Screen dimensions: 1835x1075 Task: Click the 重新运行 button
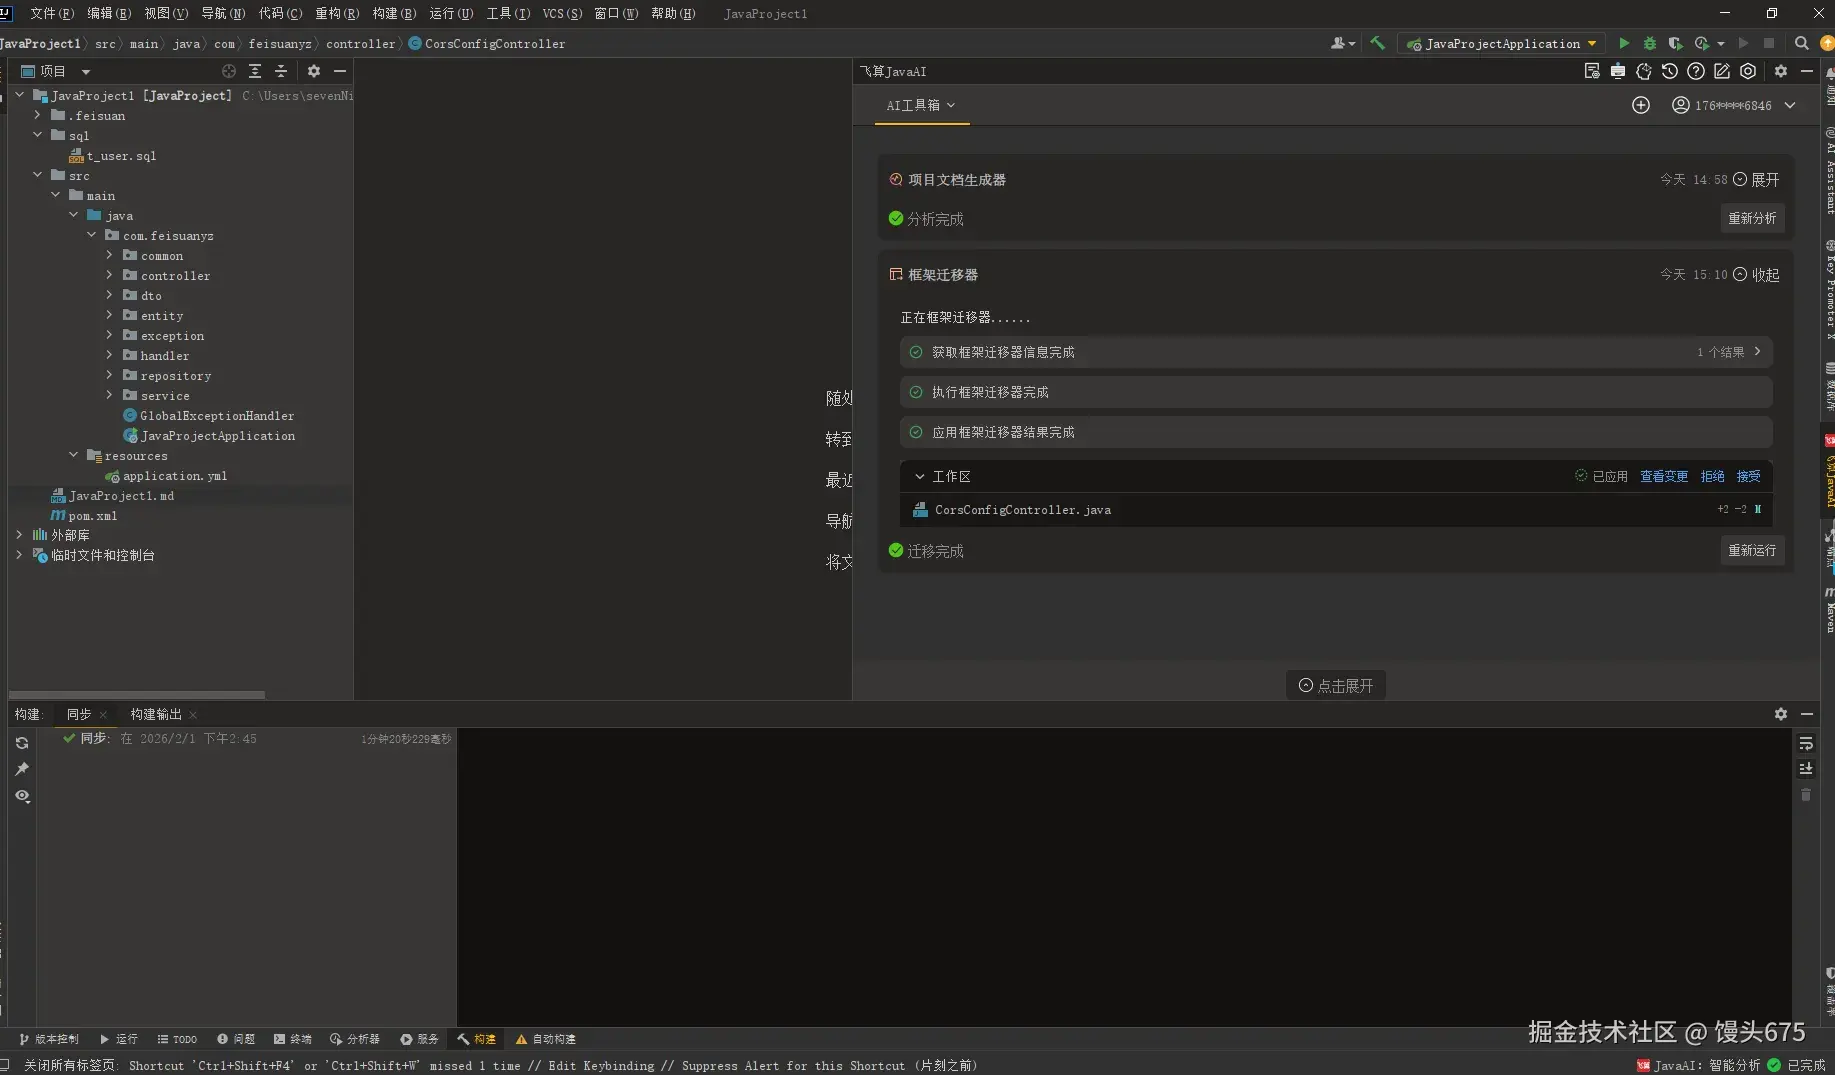pyautogui.click(x=1752, y=550)
